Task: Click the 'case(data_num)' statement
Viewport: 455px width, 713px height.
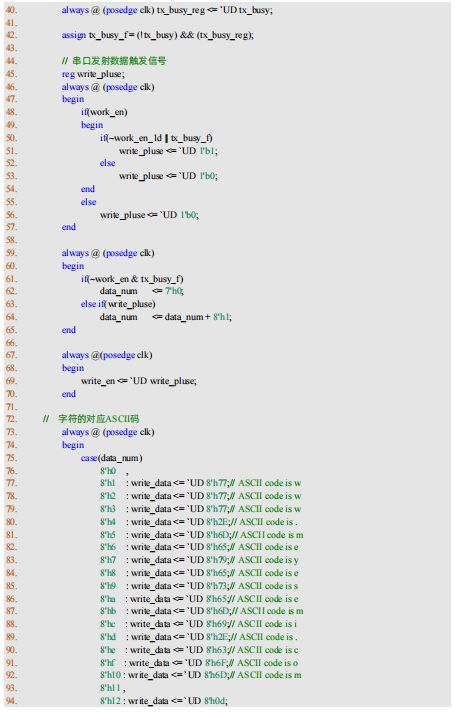Action: (x=112, y=458)
